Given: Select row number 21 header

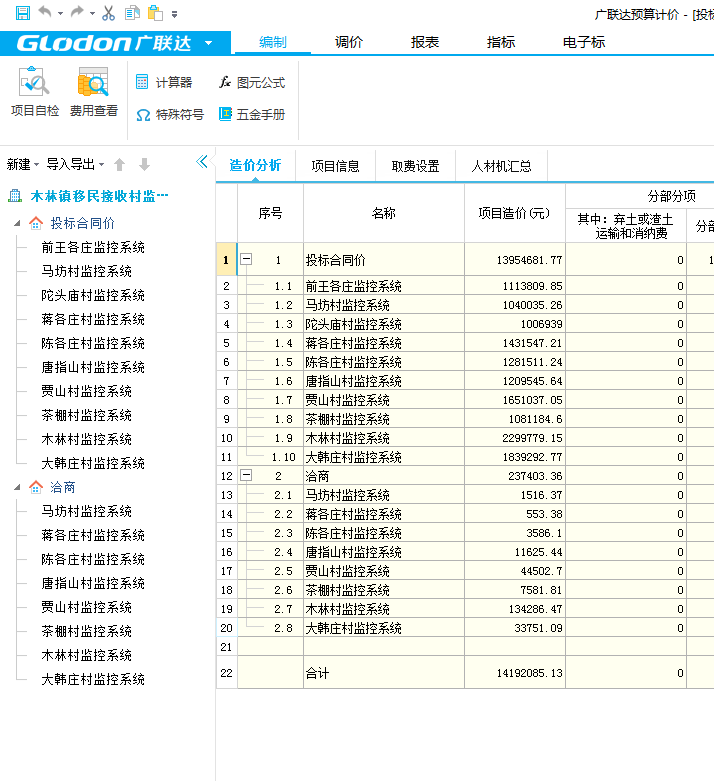Looking at the screenshot, I should [227, 647].
